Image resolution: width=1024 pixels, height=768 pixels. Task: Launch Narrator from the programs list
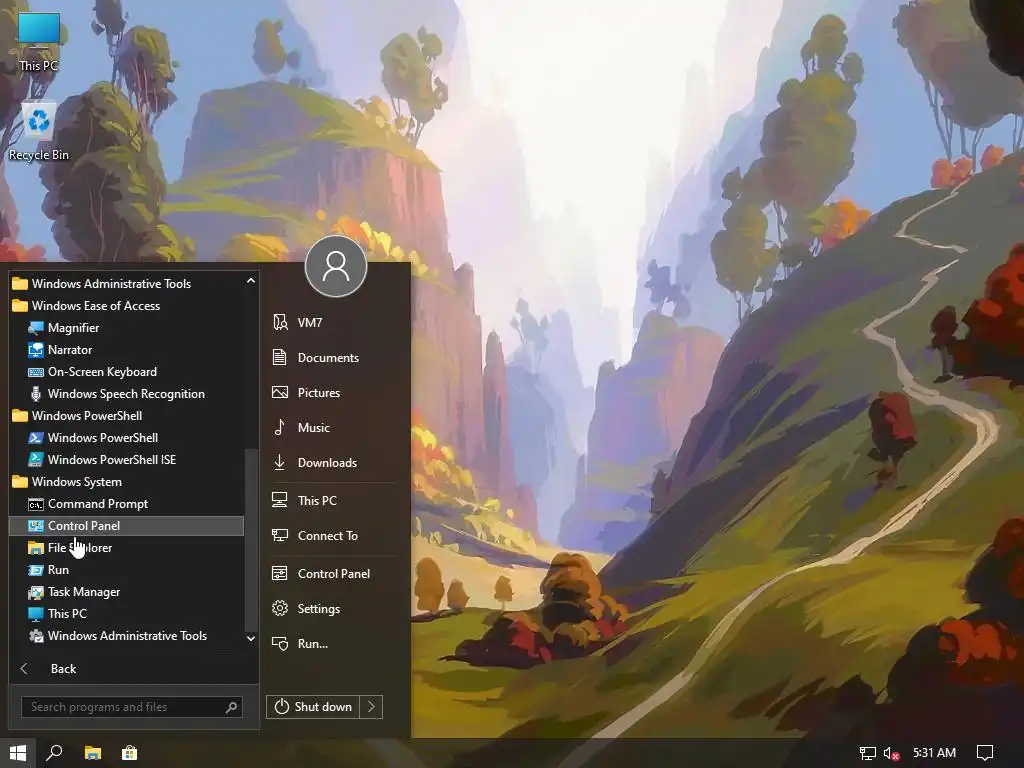click(126, 350)
